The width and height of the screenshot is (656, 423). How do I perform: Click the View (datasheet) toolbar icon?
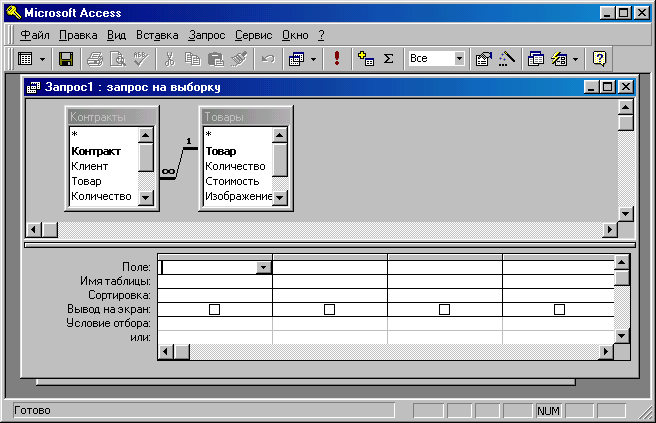click(x=26, y=59)
